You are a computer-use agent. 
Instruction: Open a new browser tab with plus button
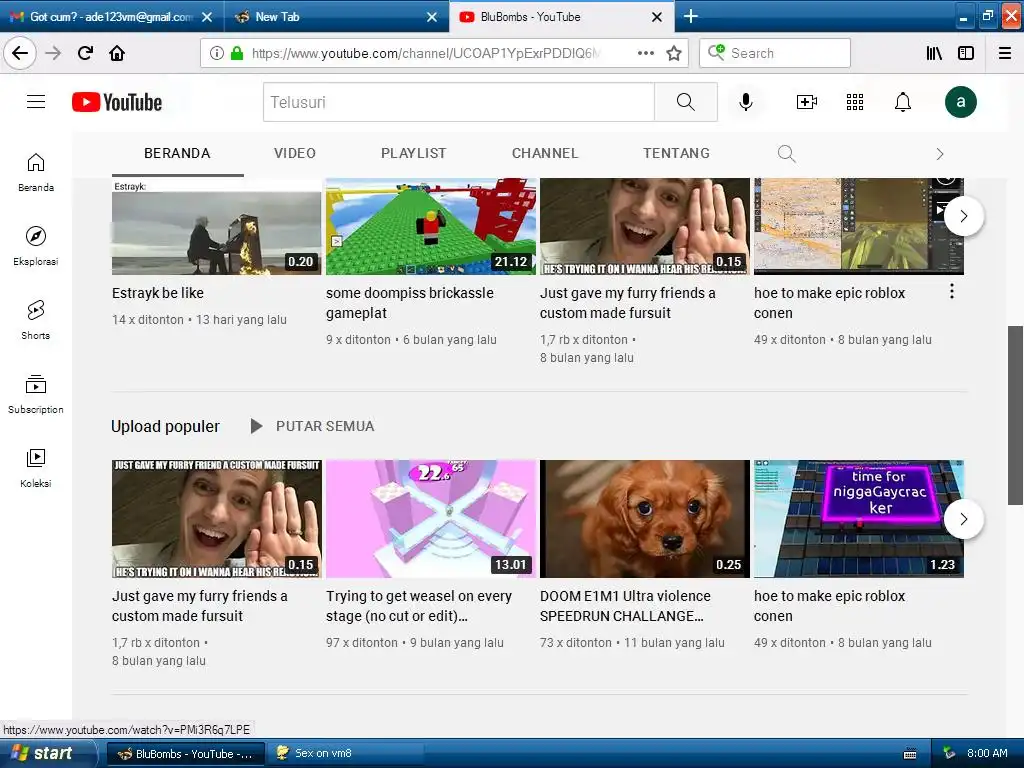690,16
